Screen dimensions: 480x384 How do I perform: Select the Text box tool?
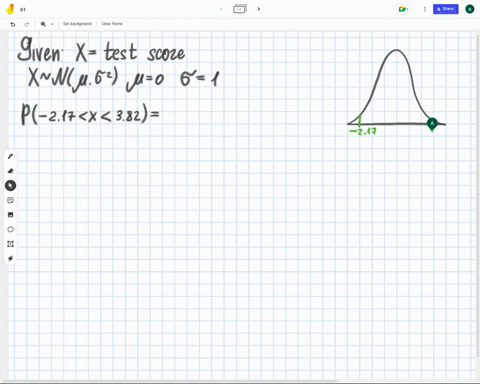point(10,244)
